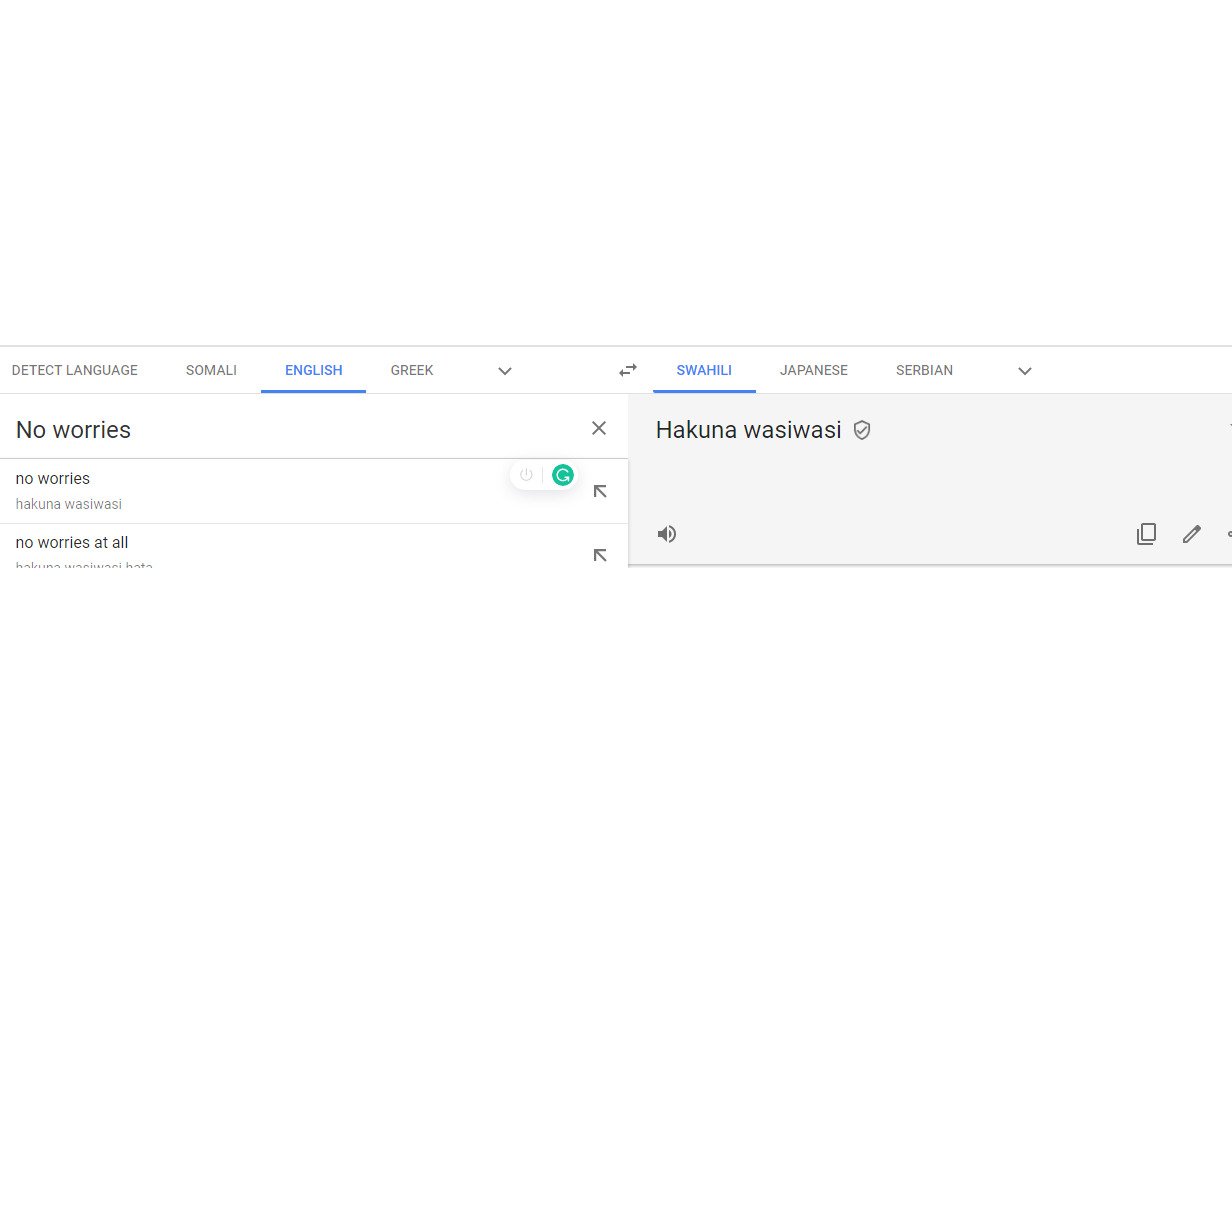Click the Swahili language label
The height and width of the screenshot is (1232, 1232).
[704, 370]
